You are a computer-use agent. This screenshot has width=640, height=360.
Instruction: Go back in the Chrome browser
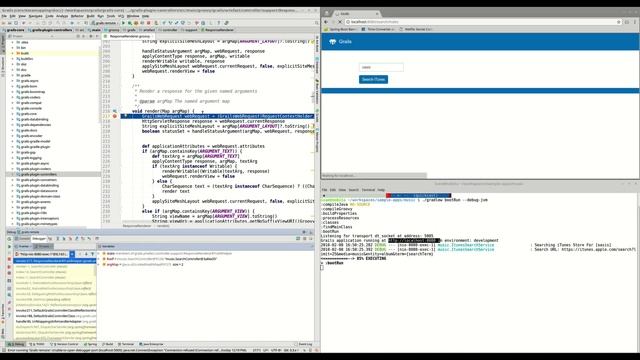[326, 22]
